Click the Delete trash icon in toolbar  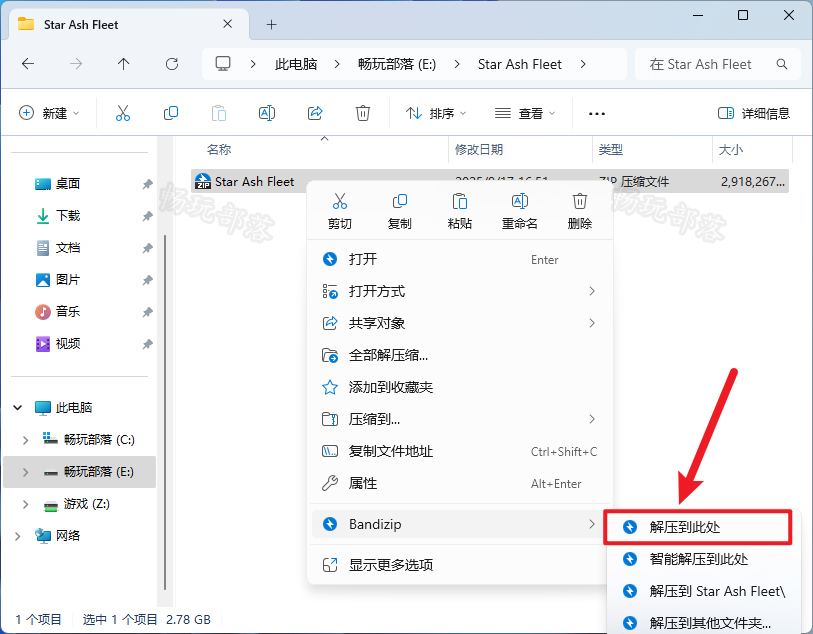(x=362, y=113)
